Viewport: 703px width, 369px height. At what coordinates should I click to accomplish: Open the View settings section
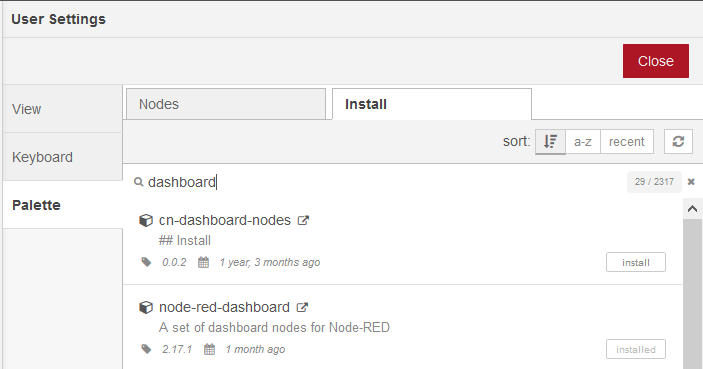tap(62, 109)
